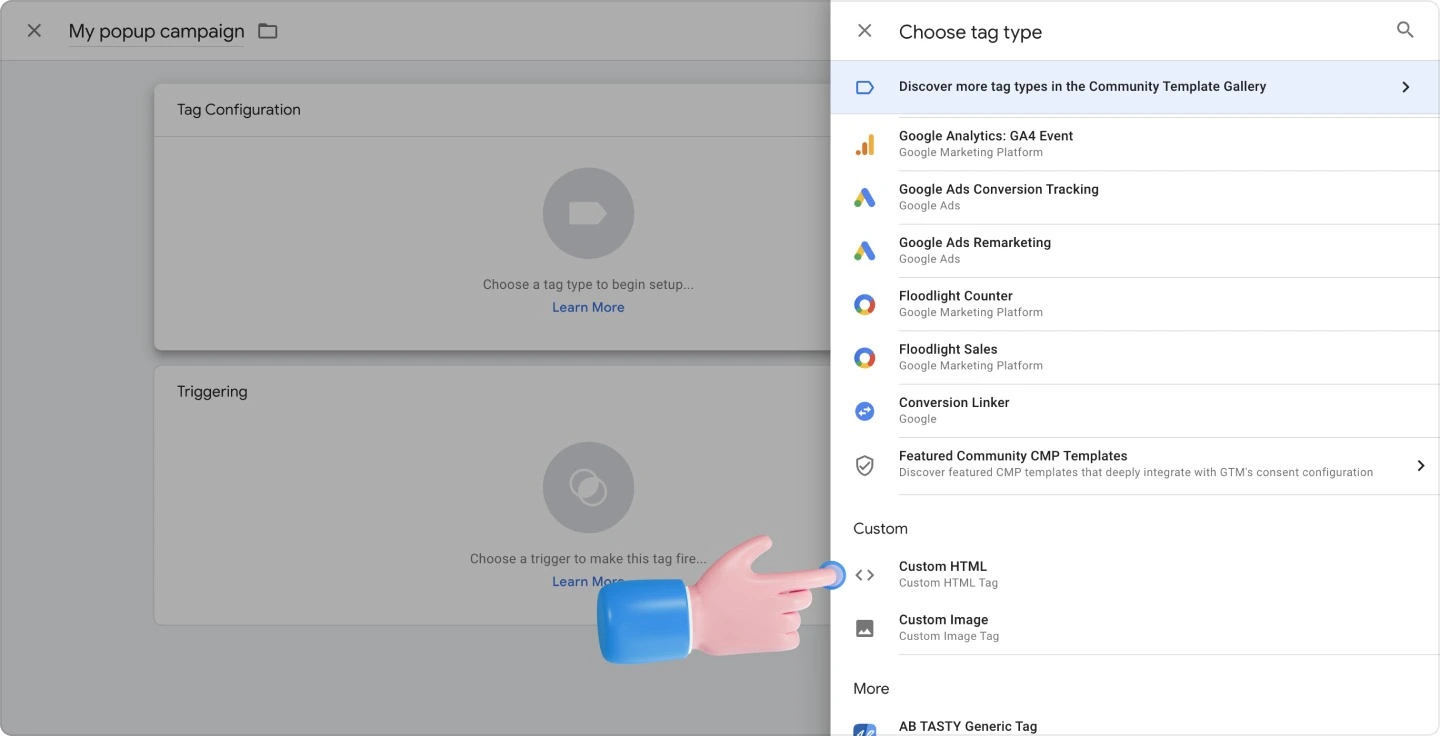The width and height of the screenshot is (1440, 736).
Task: Click the shield icon for CMP Templates
Action: pyautogui.click(x=865, y=465)
